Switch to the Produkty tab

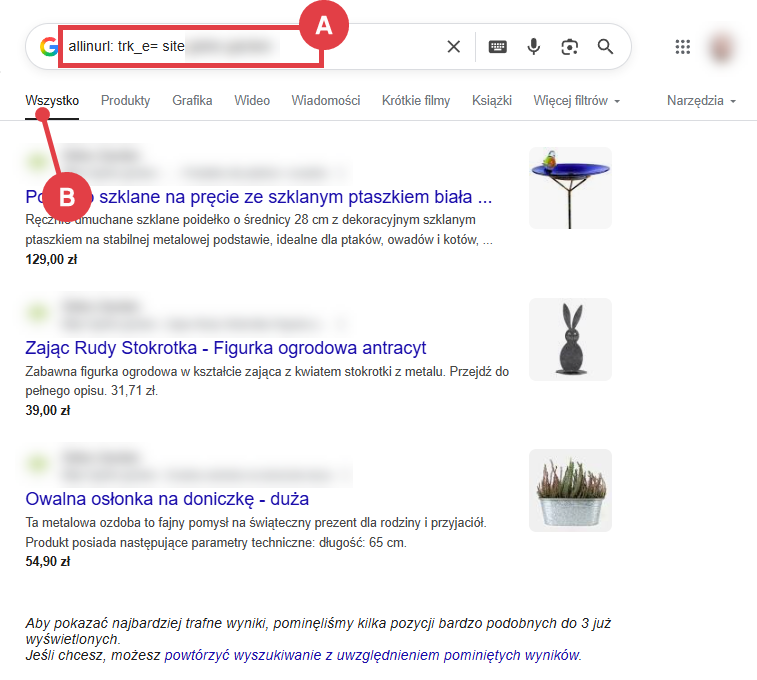125,101
